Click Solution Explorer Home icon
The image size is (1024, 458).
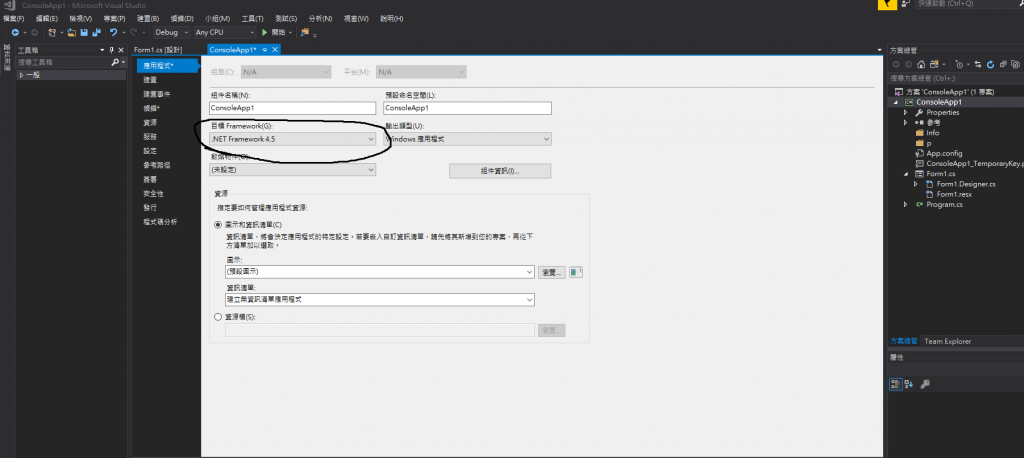(x=921, y=64)
